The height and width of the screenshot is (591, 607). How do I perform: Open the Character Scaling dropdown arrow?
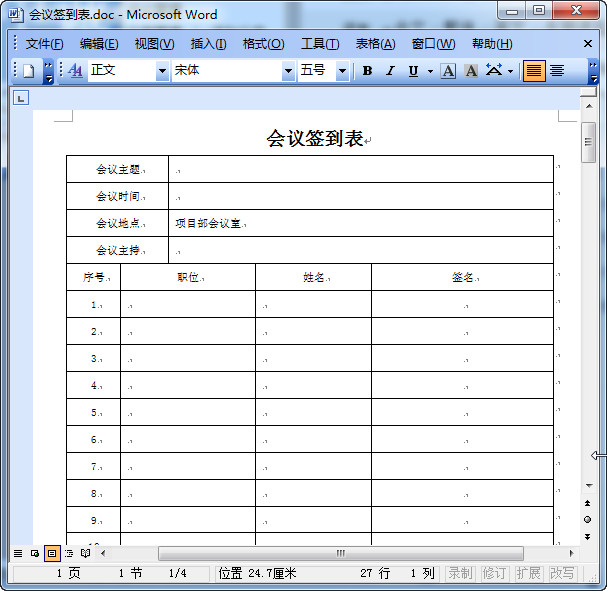click(510, 71)
